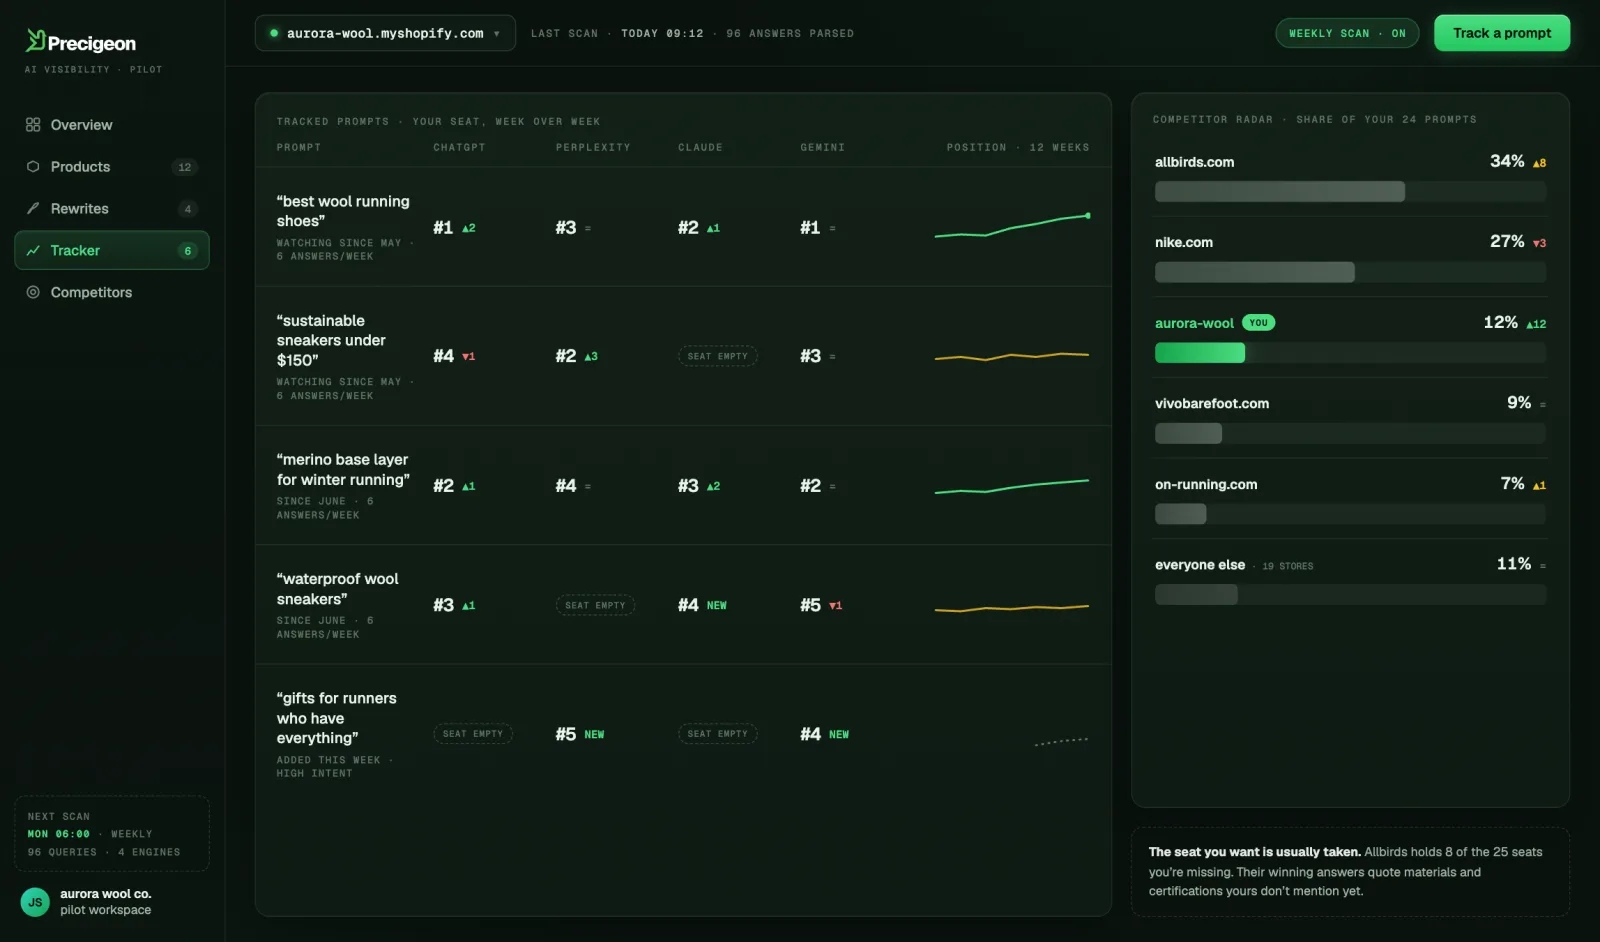Click Seat Empty for waterproof wool sneakers Perplexity
This screenshot has width=1600, height=942.
pyautogui.click(x=595, y=605)
